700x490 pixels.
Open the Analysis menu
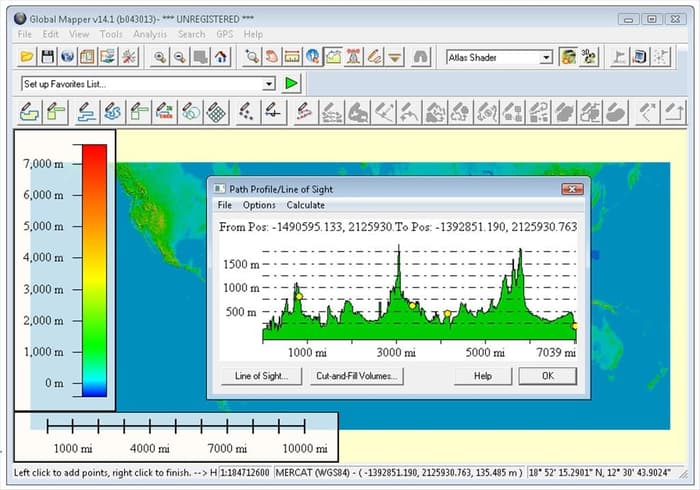pyautogui.click(x=150, y=34)
